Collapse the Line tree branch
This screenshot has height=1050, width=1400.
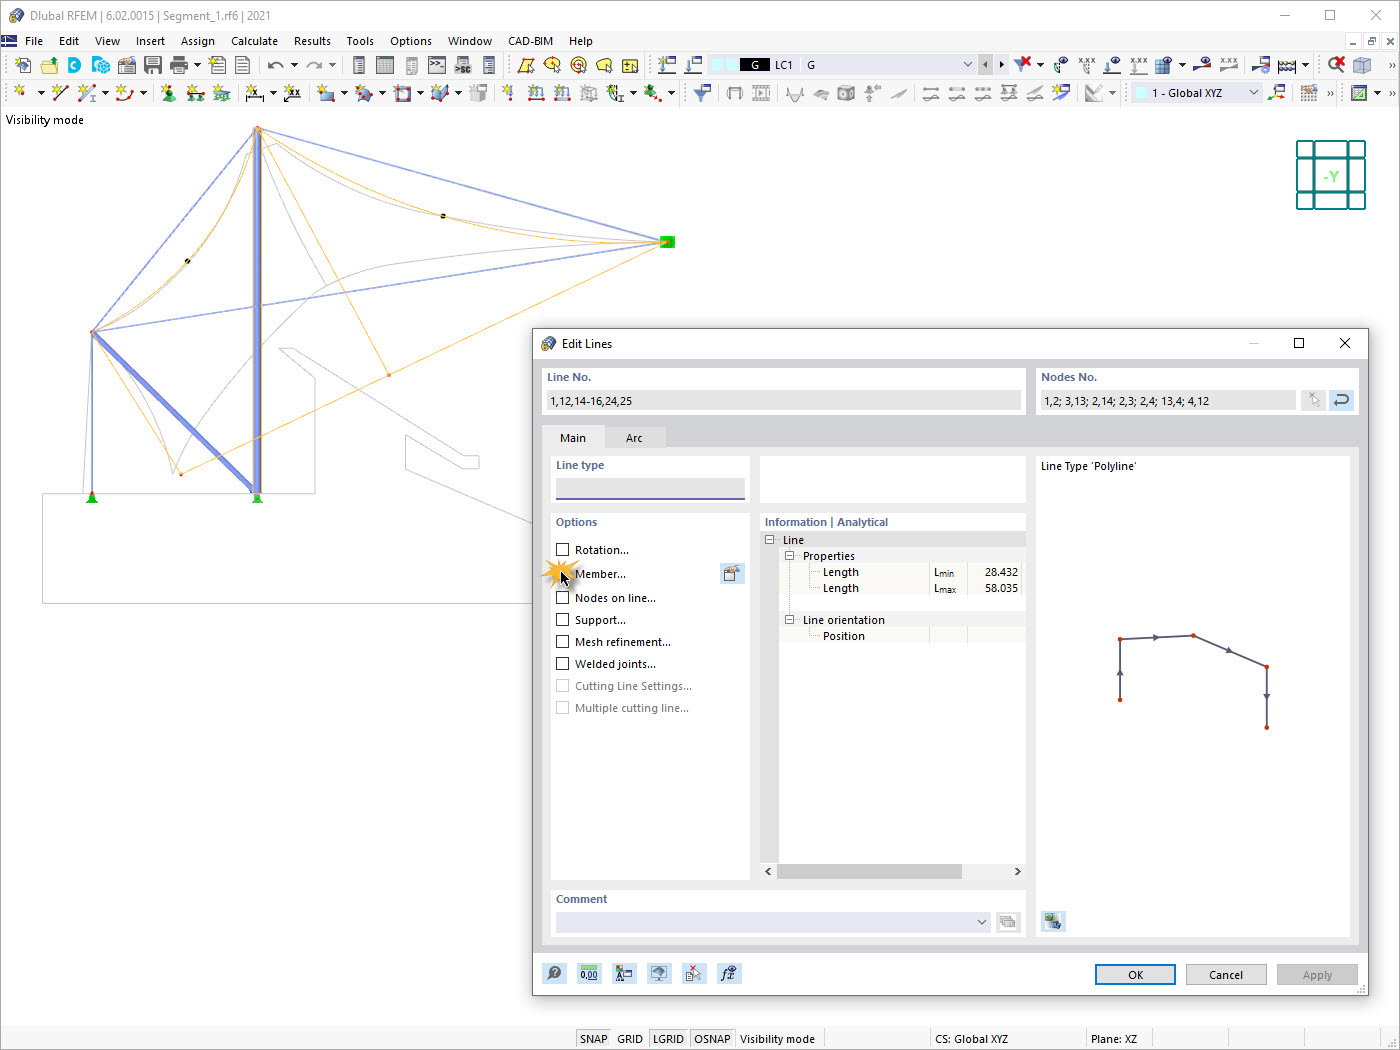click(x=769, y=539)
